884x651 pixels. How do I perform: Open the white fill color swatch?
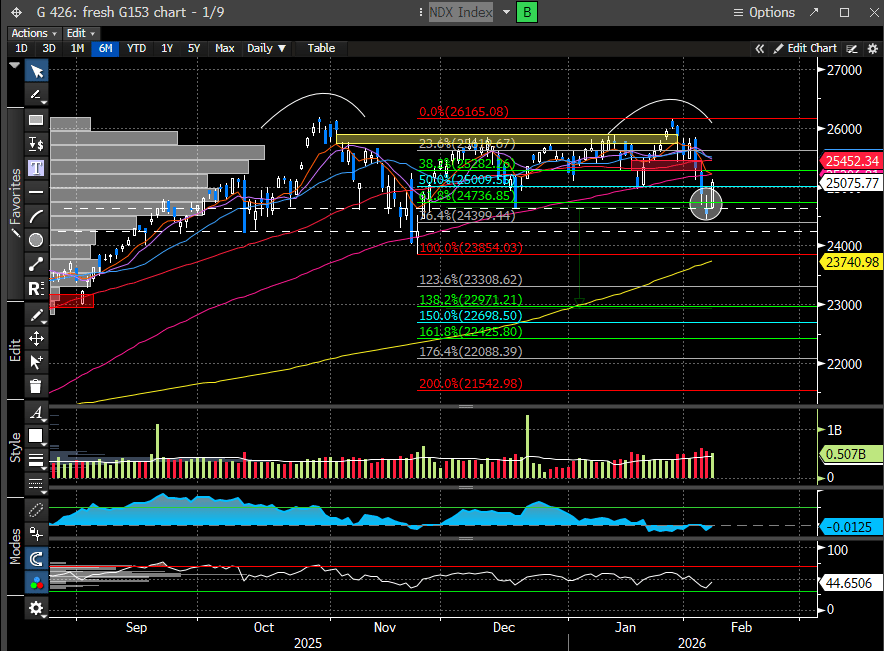point(36,436)
